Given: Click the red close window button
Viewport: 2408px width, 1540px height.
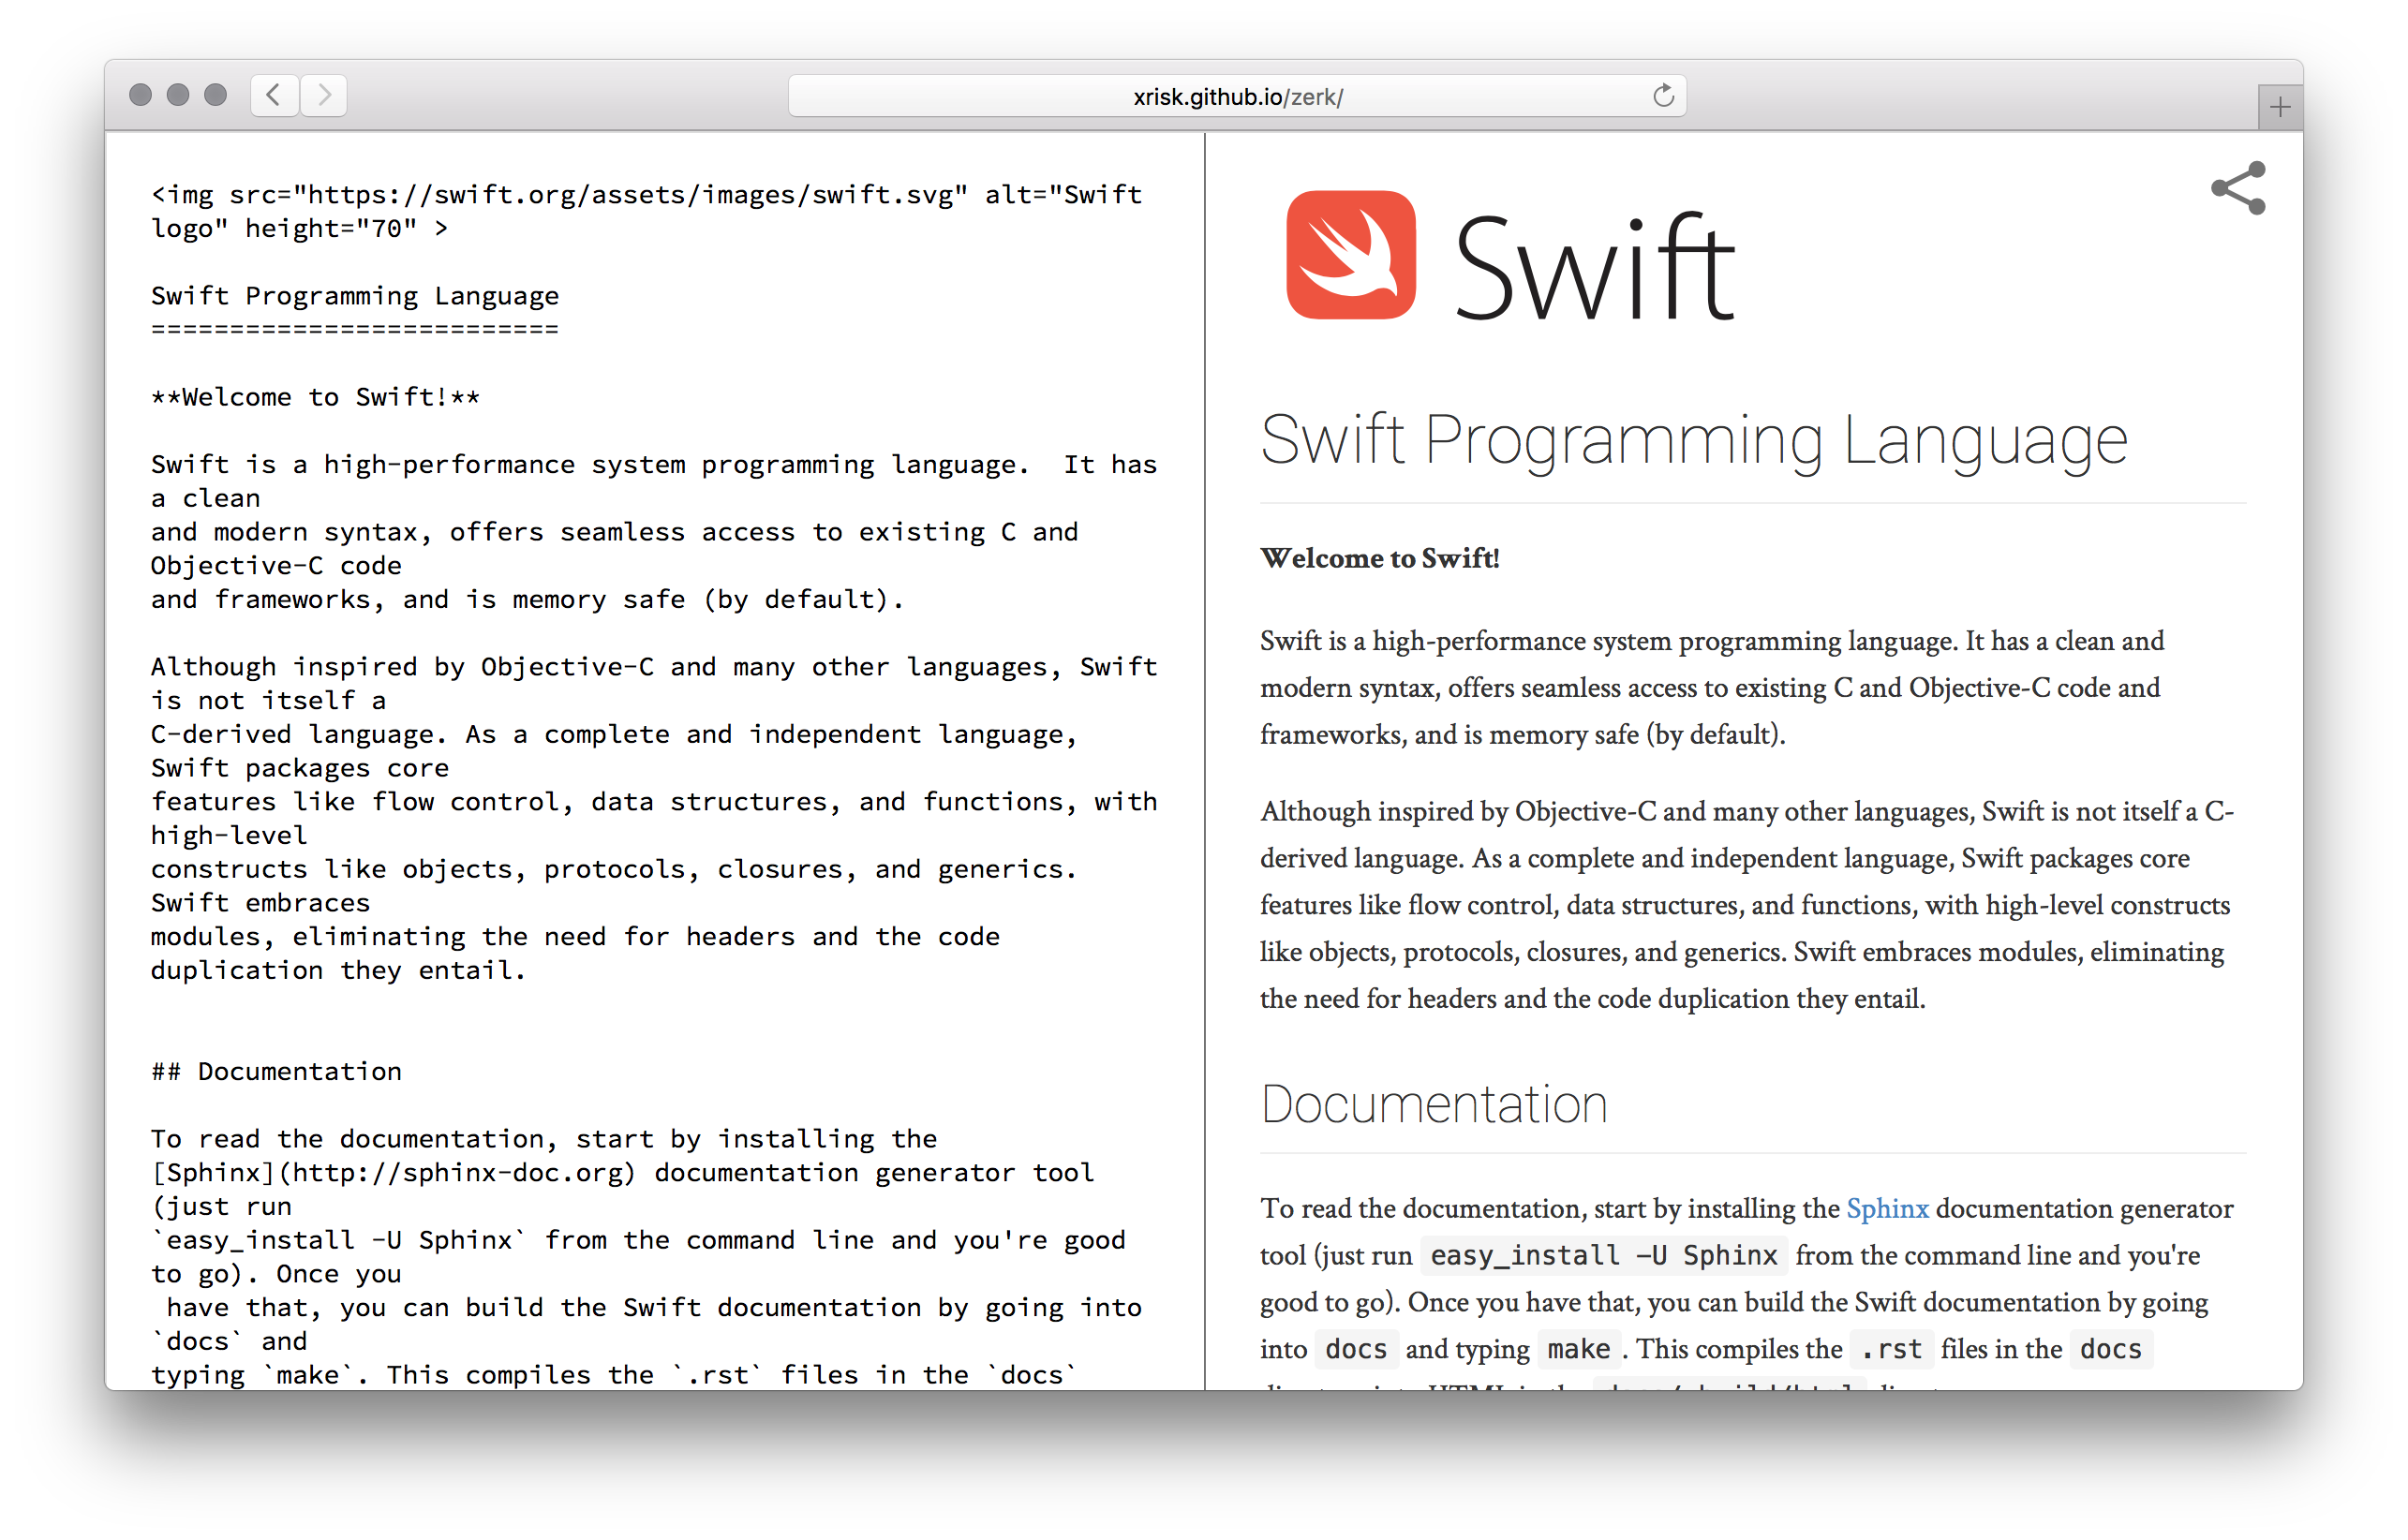Looking at the screenshot, I should 141,95.
